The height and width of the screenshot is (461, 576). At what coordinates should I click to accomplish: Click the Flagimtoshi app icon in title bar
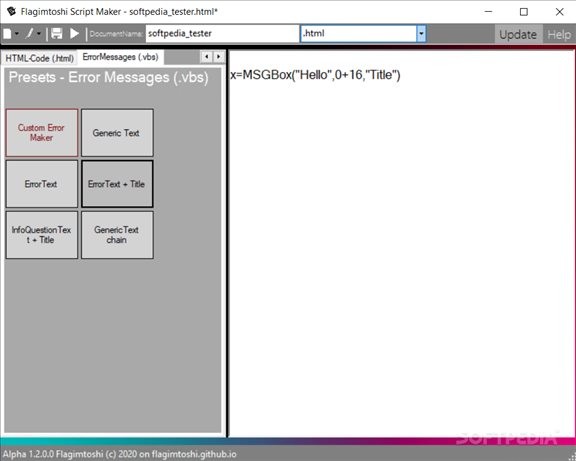tap(11, 11)
